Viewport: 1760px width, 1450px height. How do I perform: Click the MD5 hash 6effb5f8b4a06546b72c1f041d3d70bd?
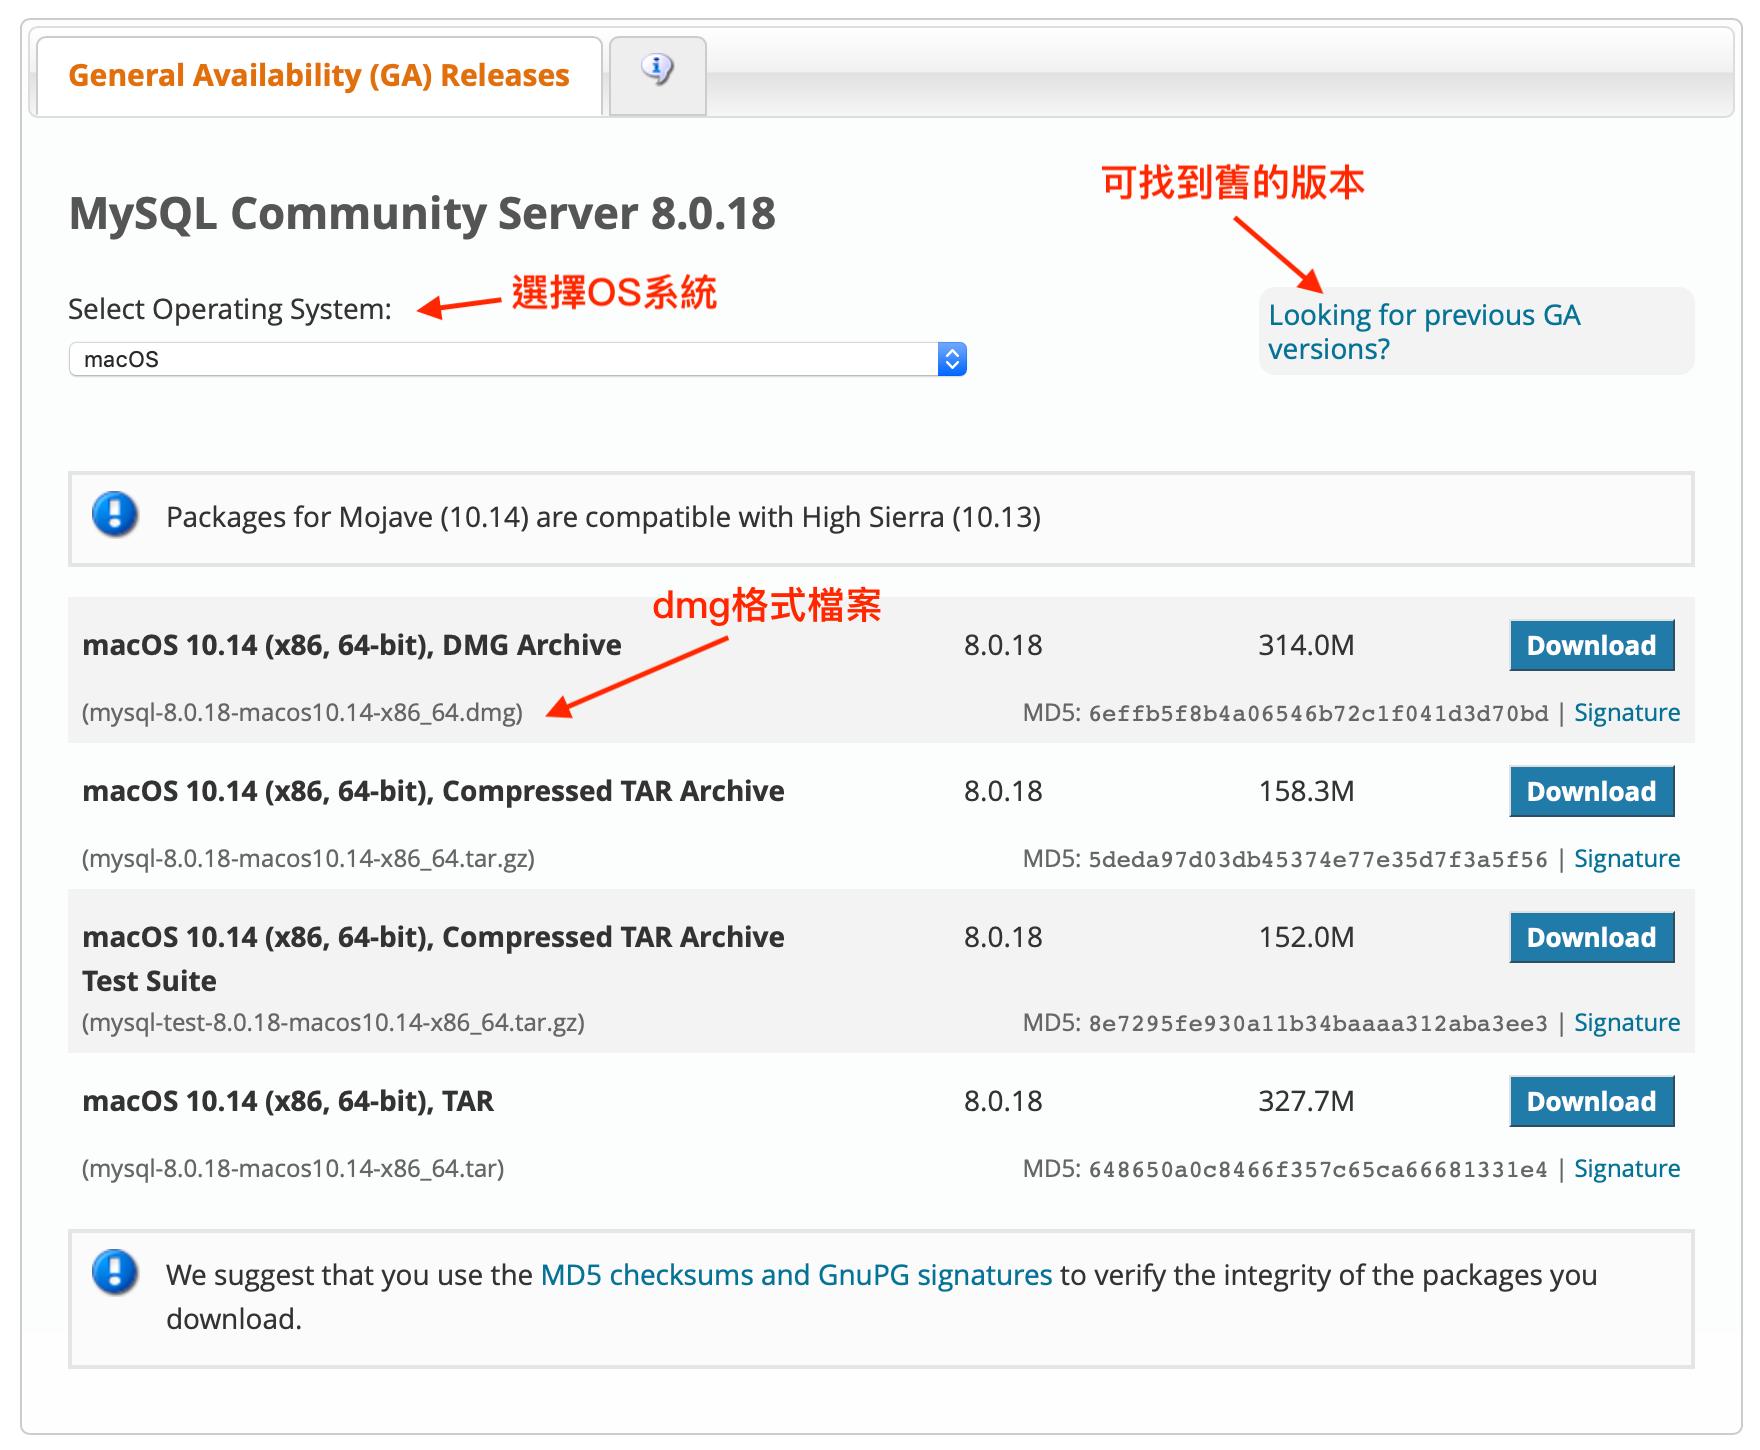[x=1318, y=714]
